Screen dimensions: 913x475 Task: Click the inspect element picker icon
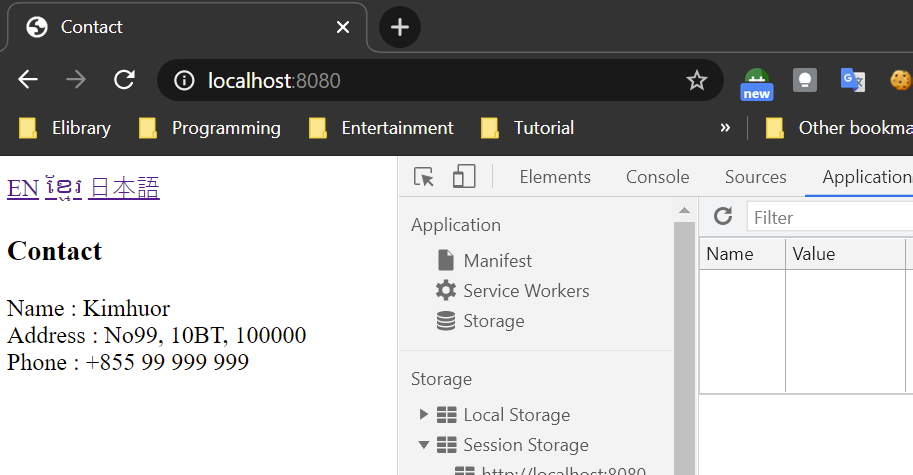(x=424, y=177)
